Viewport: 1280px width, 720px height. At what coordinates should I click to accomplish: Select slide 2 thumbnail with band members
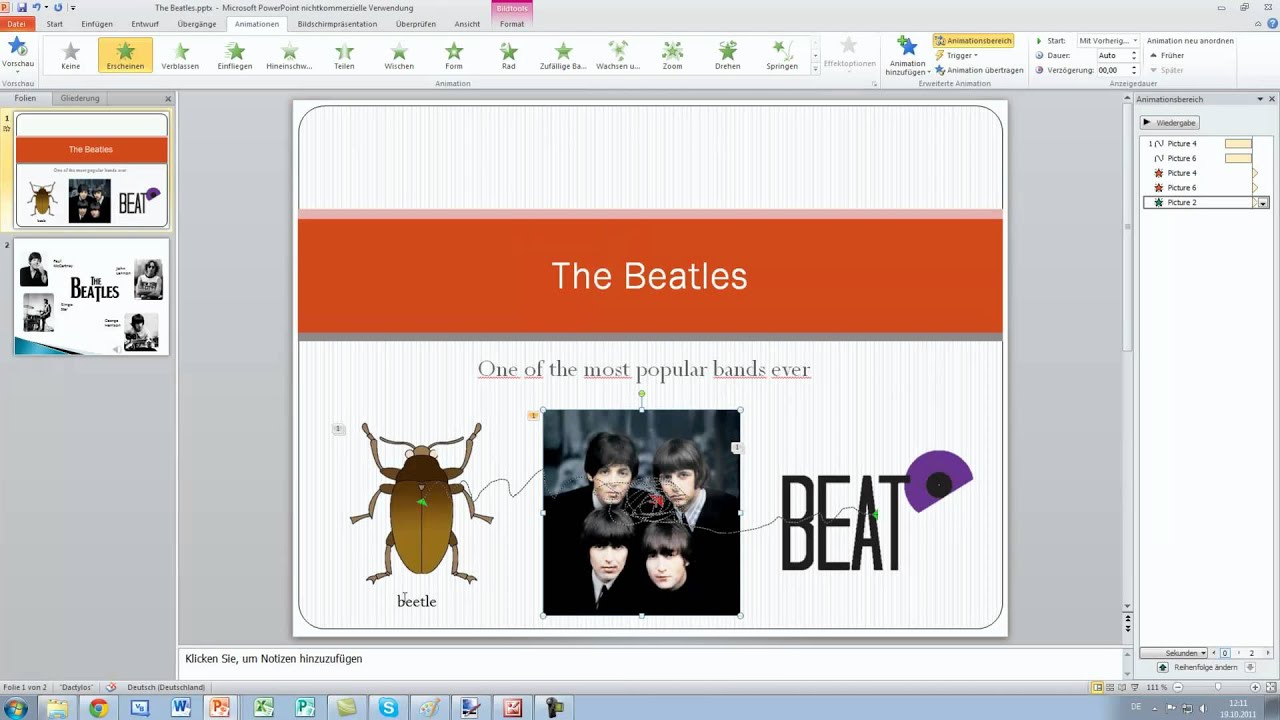91,297
